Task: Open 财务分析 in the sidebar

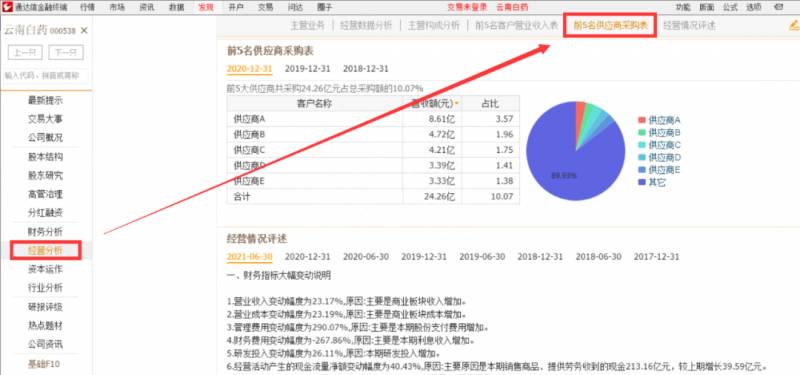Action: point(45,232)
